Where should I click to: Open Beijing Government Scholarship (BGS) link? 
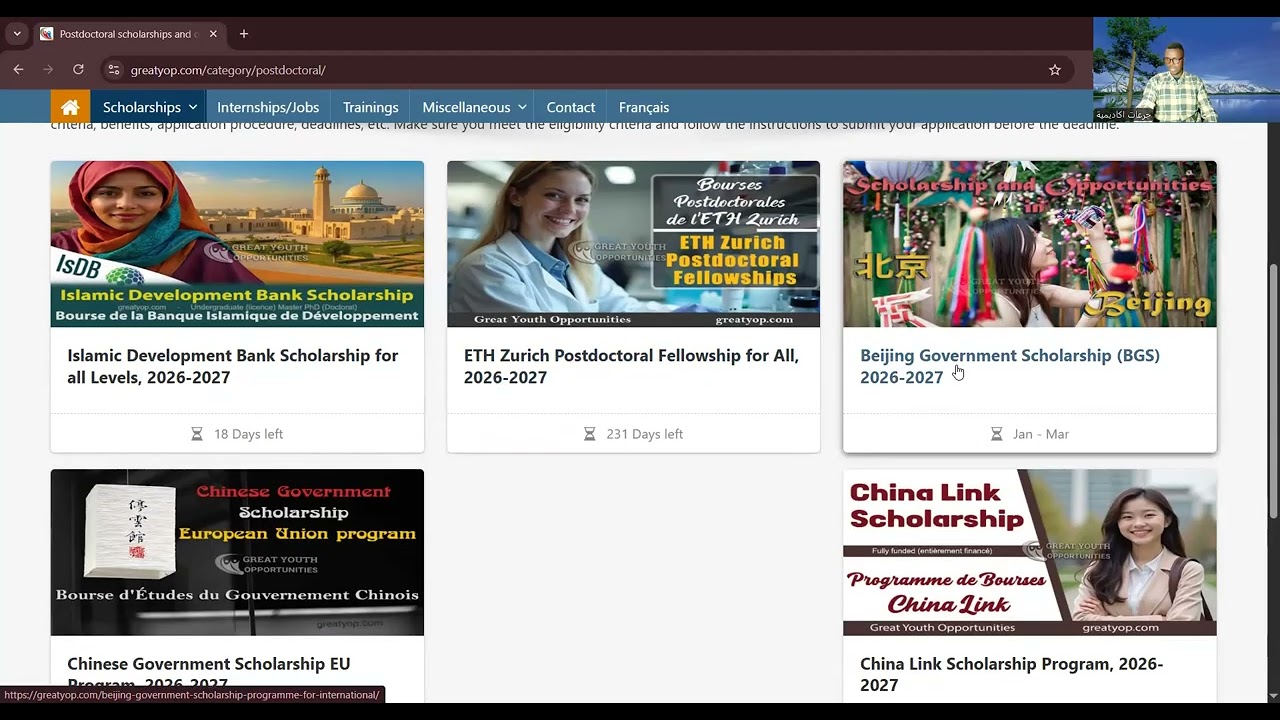point(1010,366)
